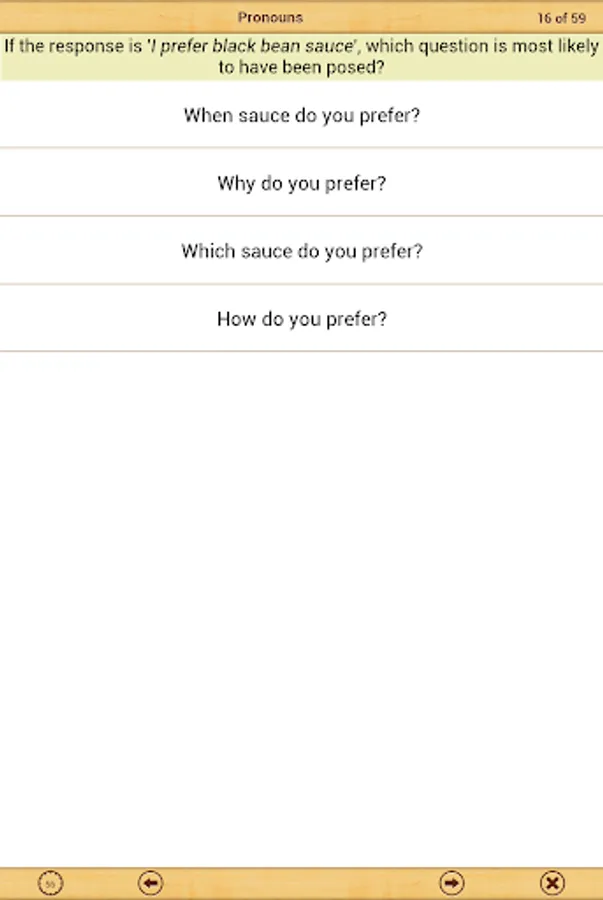Click the italic phrase 'I prefer black bean sauce'
Screen dimensions: 603x900
pos(252,46)
